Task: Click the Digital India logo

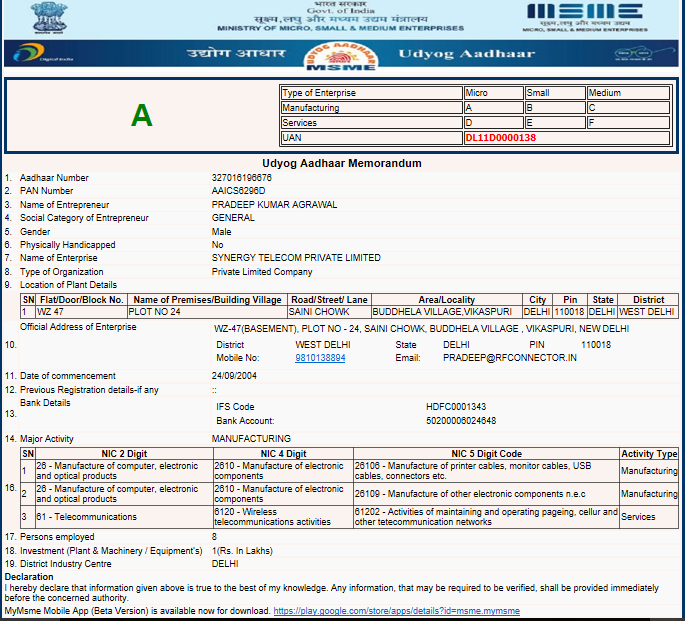Action: pyautogui.click(x=42, y=53)
